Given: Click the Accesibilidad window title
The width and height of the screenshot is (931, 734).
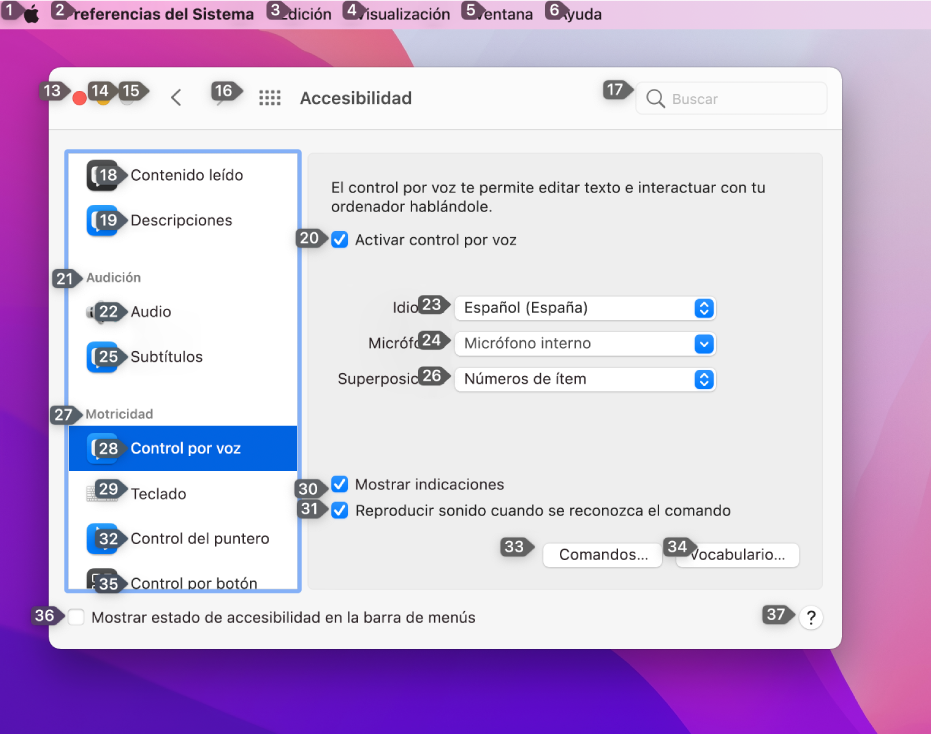Looking at the screenshot, I should coord(356,98).
